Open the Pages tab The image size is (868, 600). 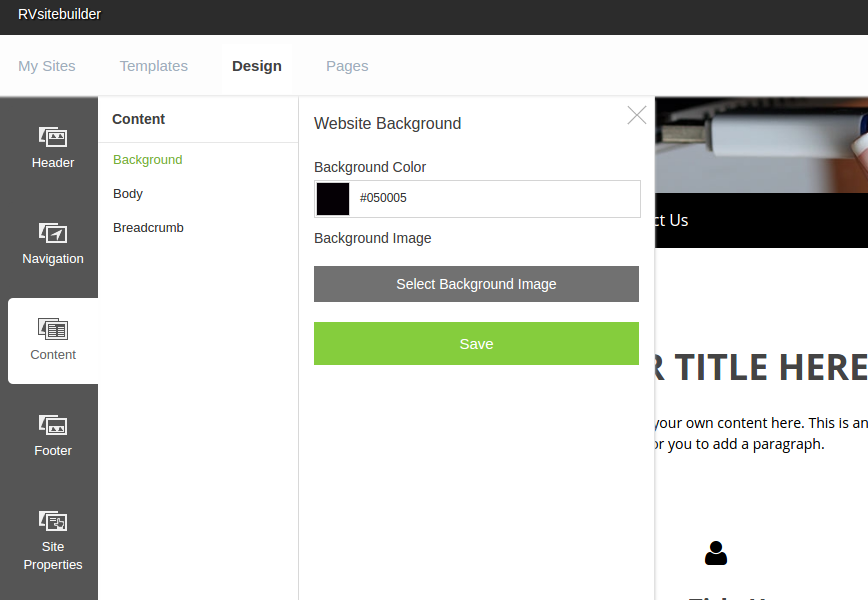tap(347, 66)
